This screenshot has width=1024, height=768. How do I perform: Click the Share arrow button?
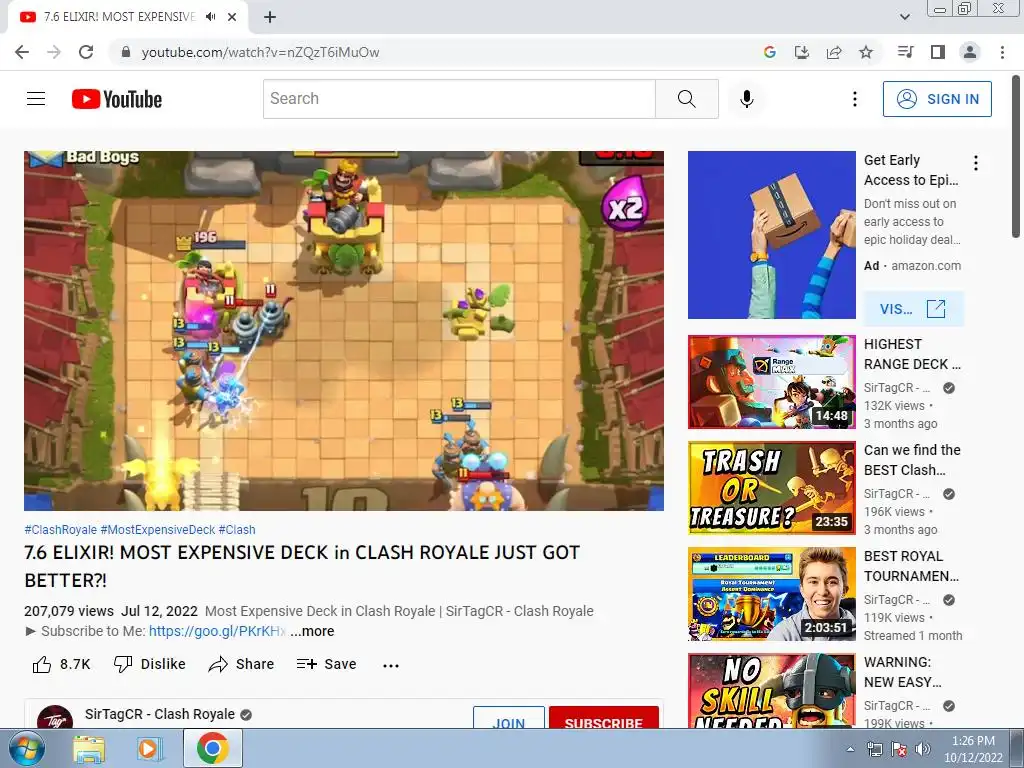tap(241, 664)
